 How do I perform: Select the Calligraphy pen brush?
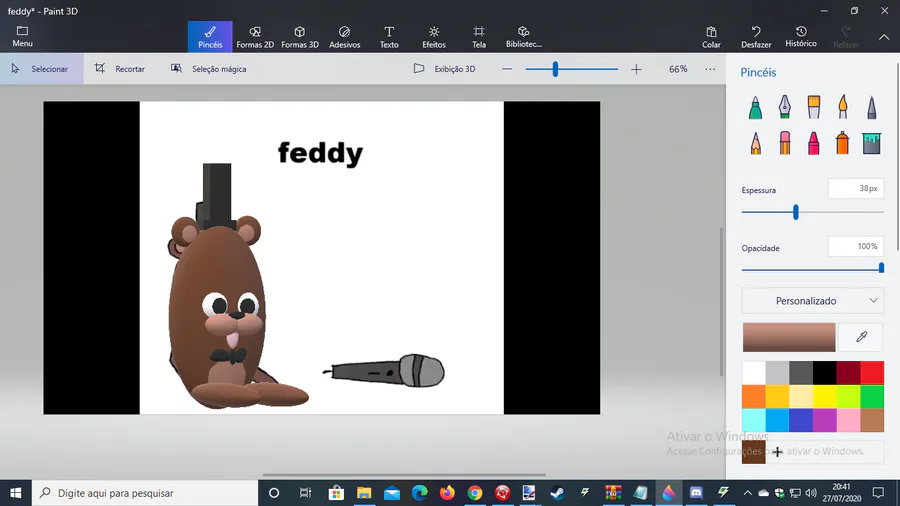(785, 107)
